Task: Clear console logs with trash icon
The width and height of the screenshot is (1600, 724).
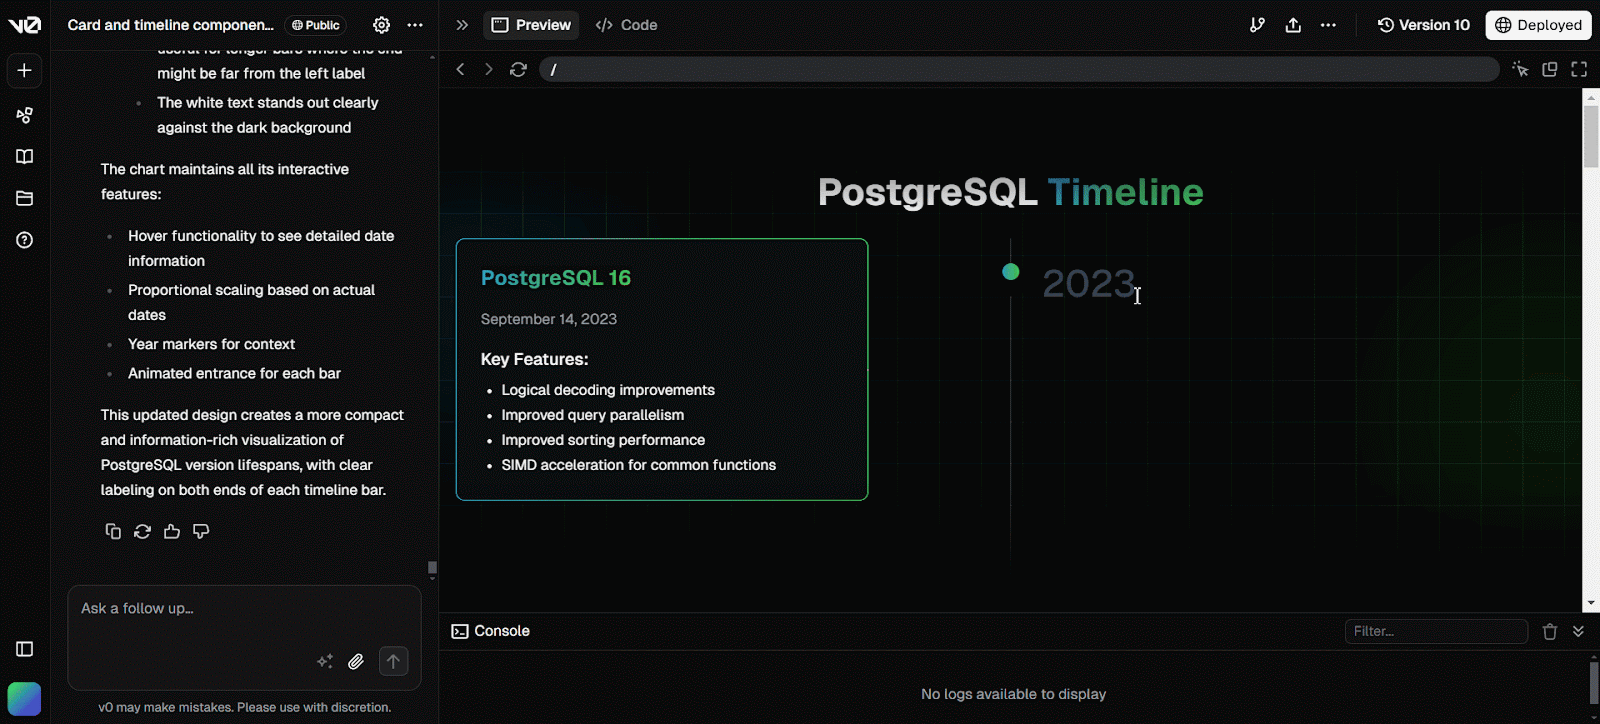Action: click(x=1550, y=631)
